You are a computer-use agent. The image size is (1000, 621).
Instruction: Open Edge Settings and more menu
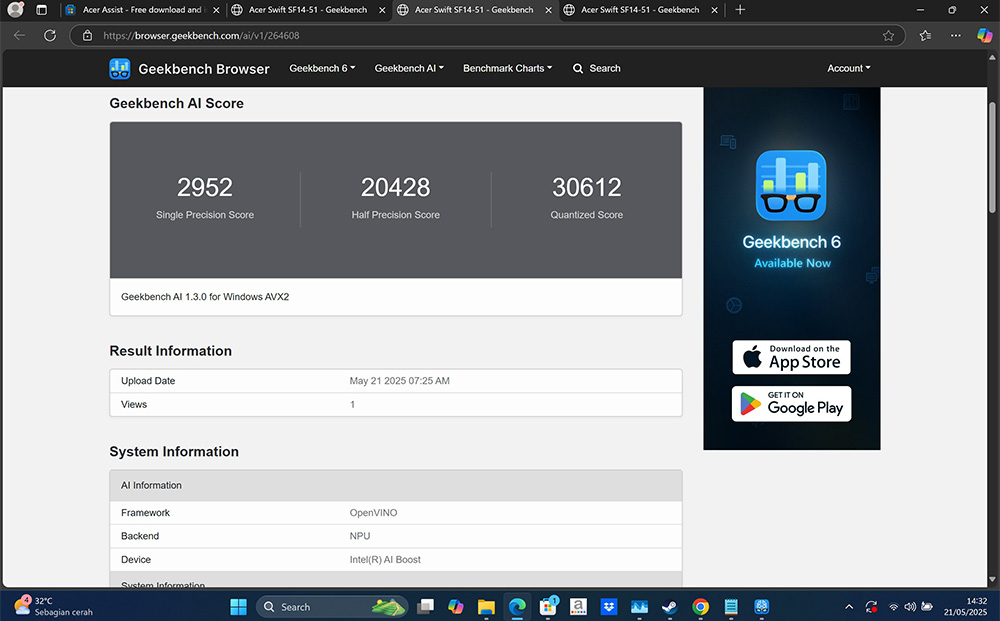[x=955, y=36]
